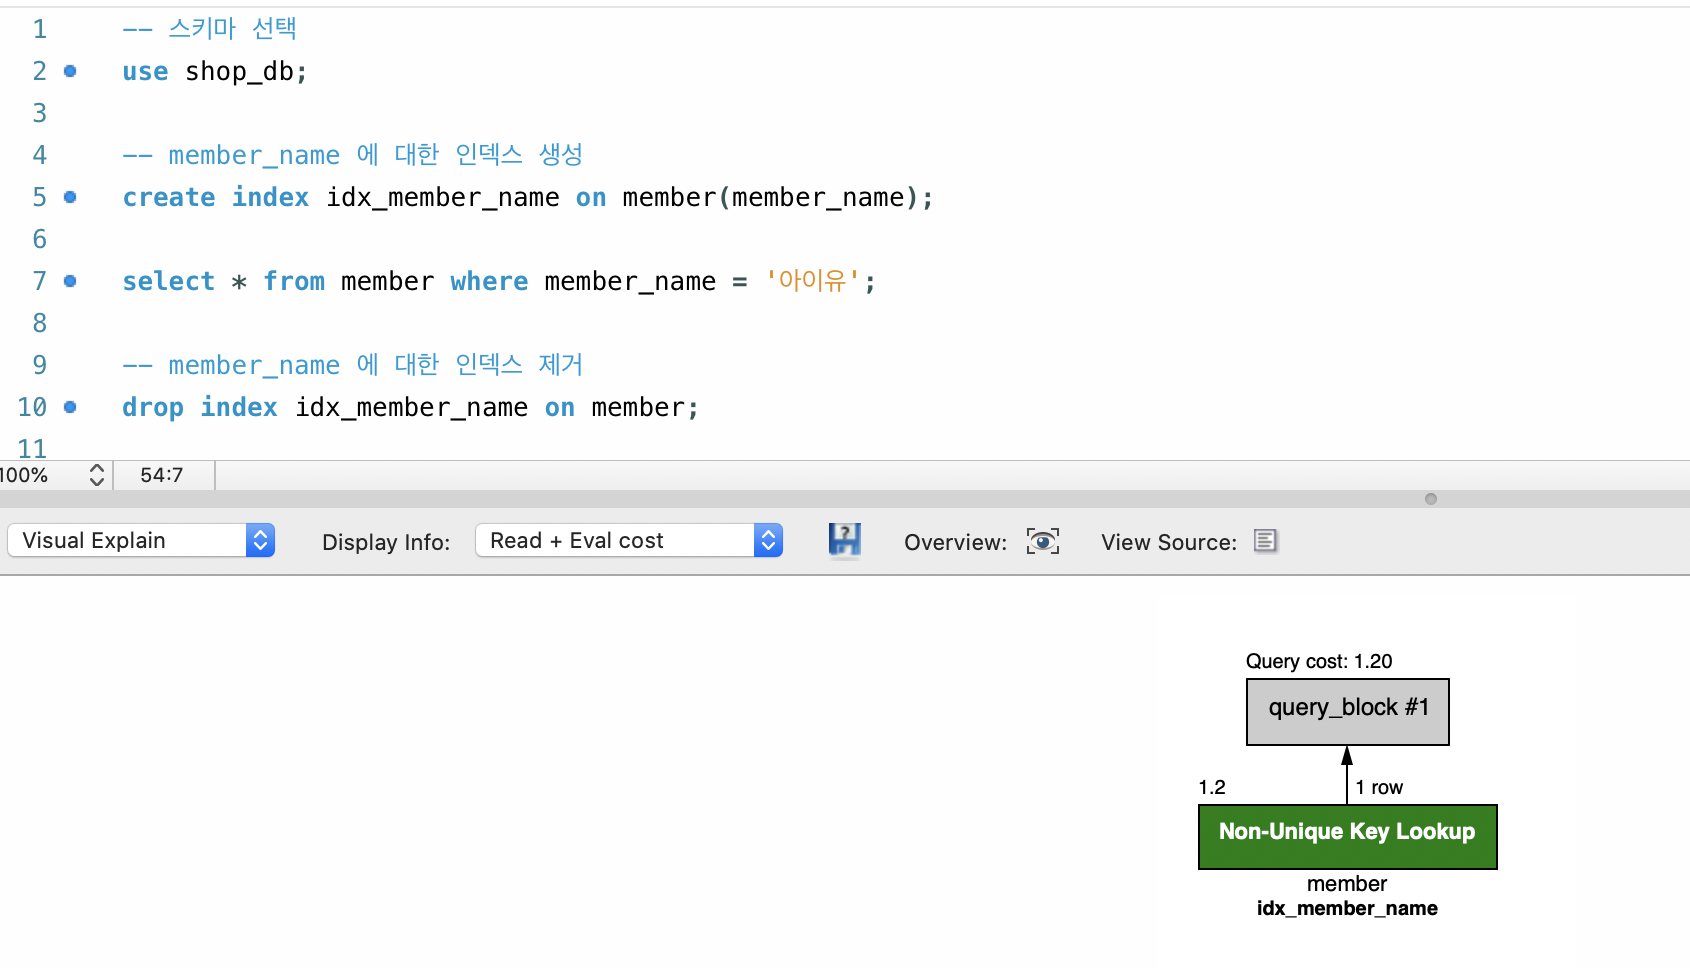
Task: Click the 54:7 cursor position indicator
Action: click(162, 475)
